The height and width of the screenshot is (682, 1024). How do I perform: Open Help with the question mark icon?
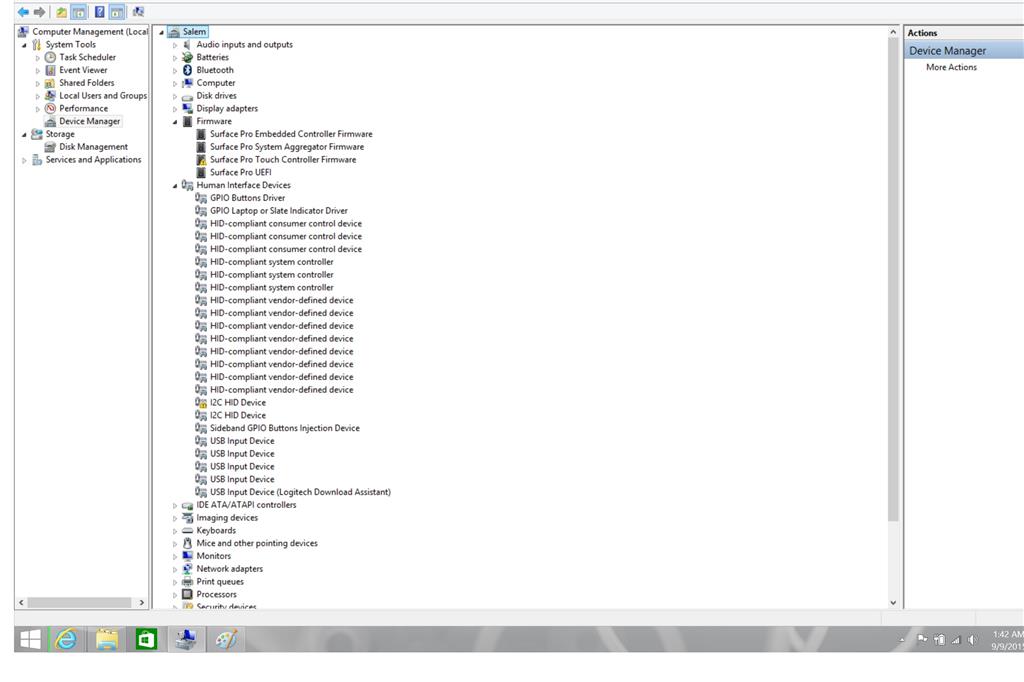click(99, 12)
